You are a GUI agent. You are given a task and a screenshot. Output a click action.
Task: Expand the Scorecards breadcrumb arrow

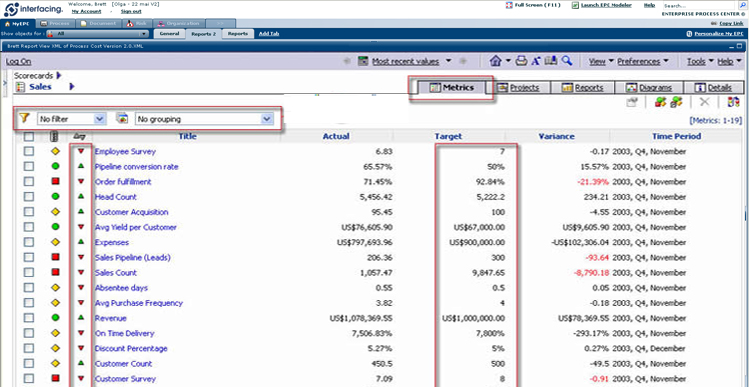59,75
